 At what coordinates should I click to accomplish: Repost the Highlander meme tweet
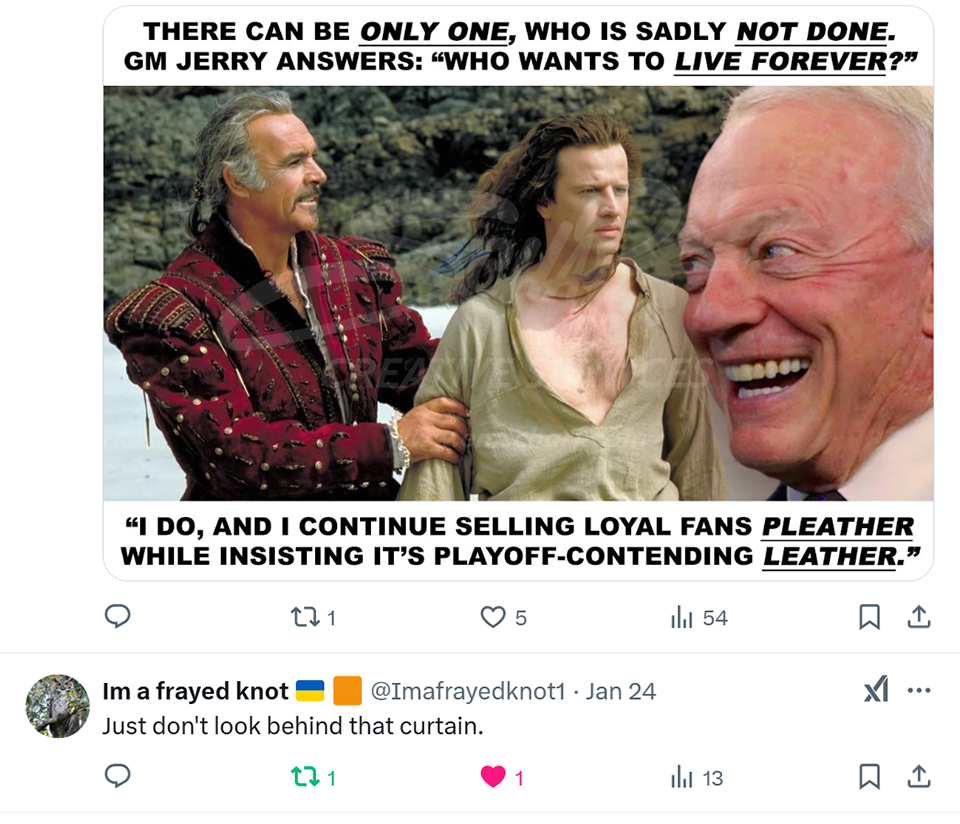[x=313, y=617]
